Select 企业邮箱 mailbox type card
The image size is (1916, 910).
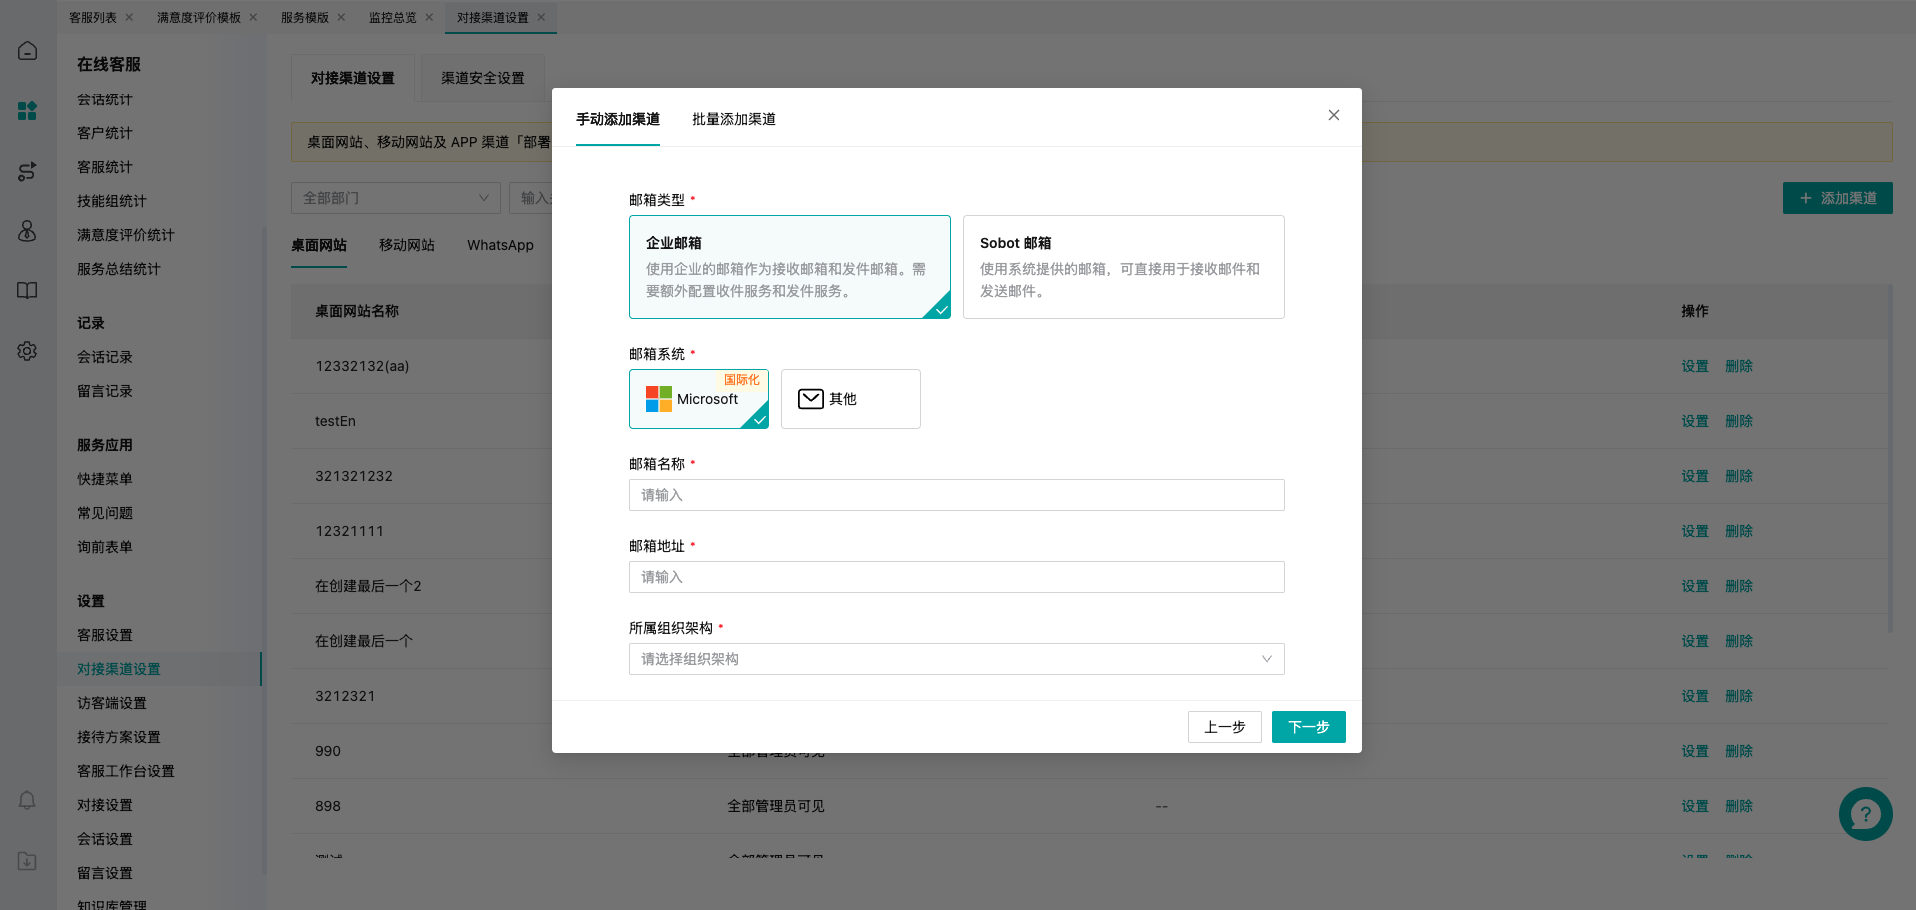pyautogui.click(x=790, y=267)
